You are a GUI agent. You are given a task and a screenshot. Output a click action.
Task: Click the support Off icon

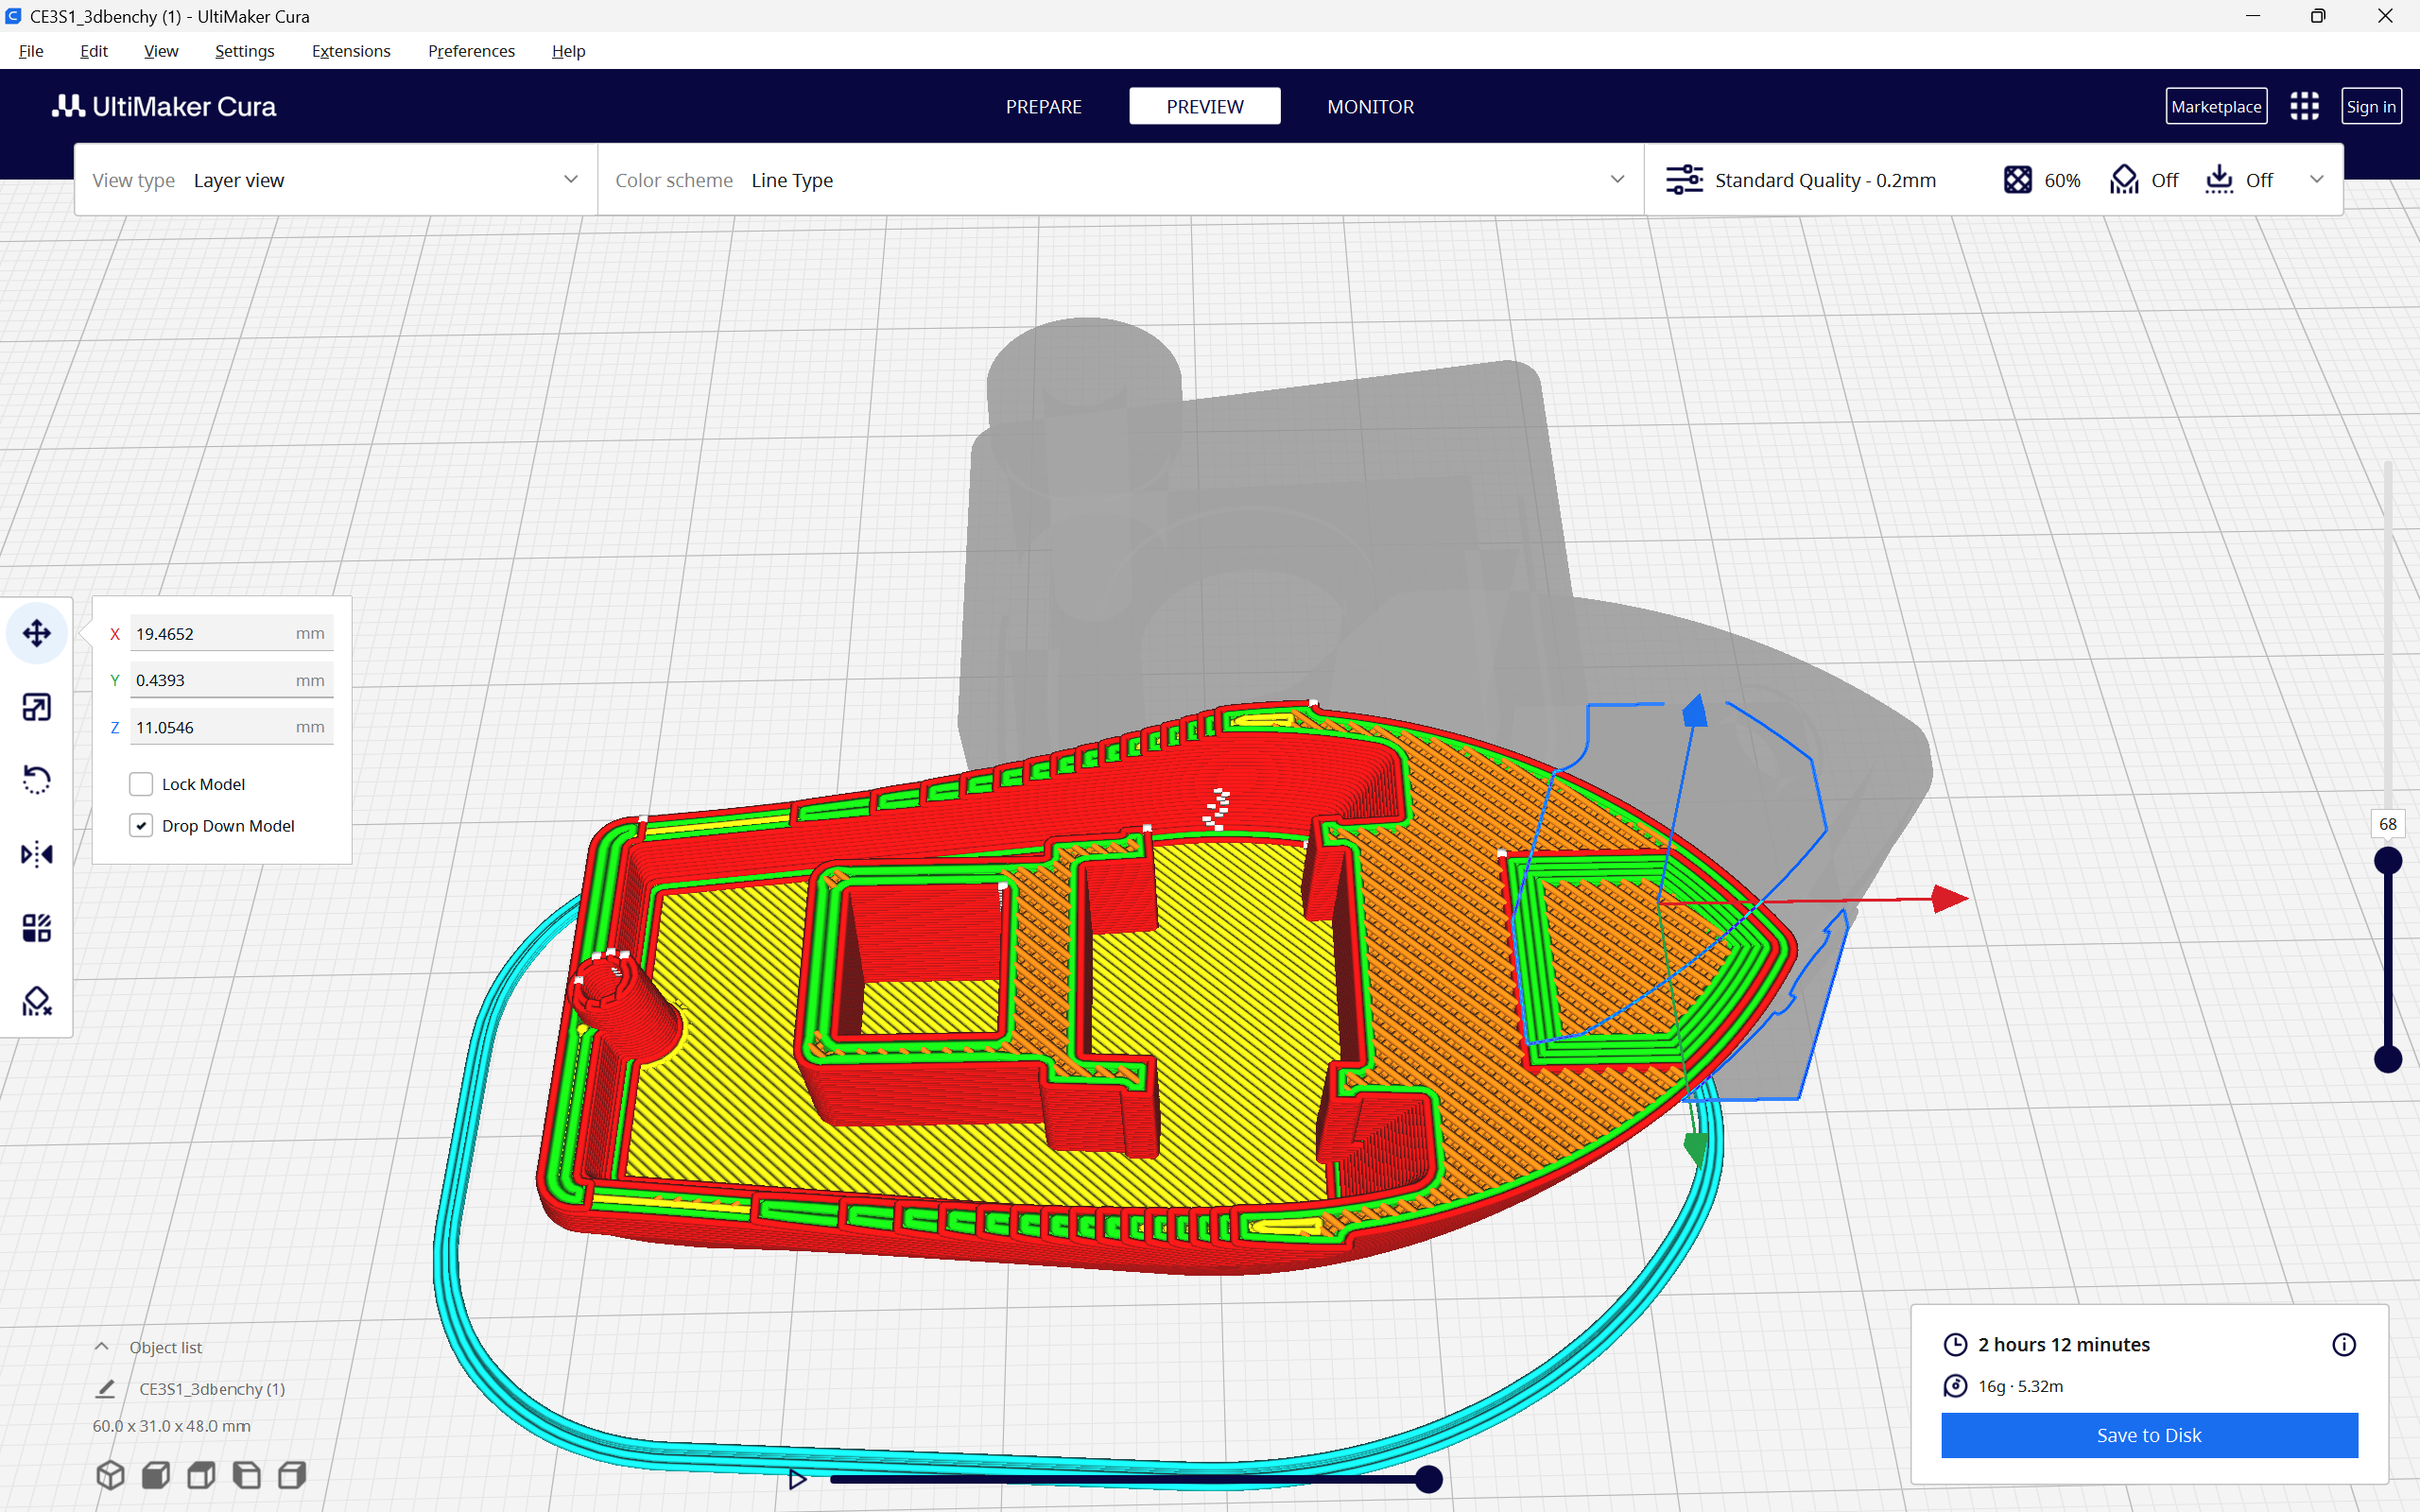tap(2124, 180)
